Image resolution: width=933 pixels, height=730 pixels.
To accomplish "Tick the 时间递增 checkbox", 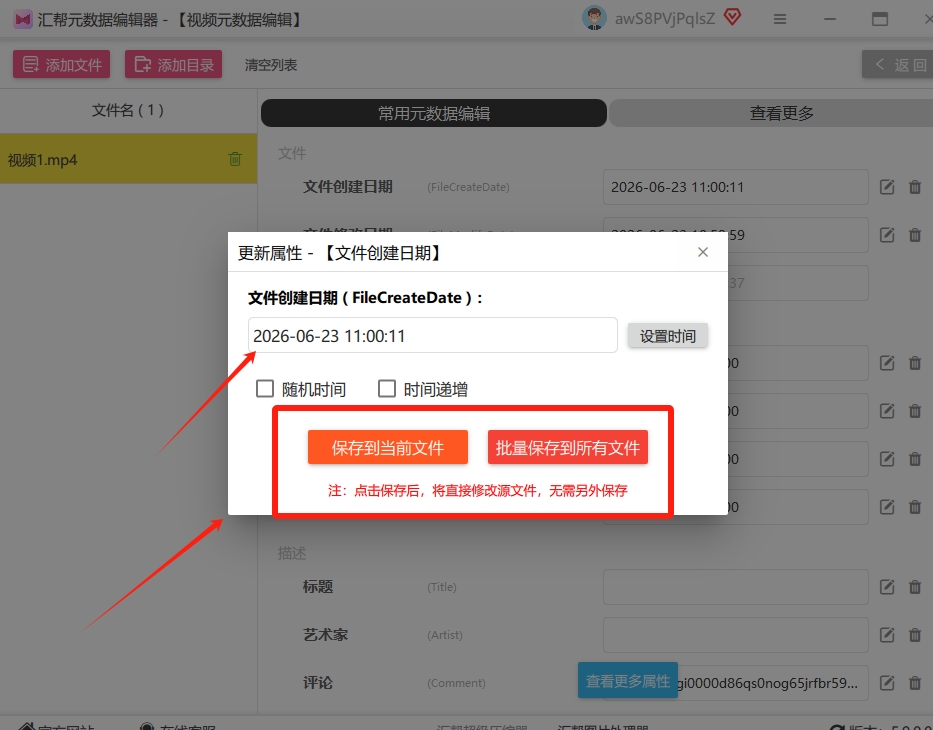I will (387, 389).
